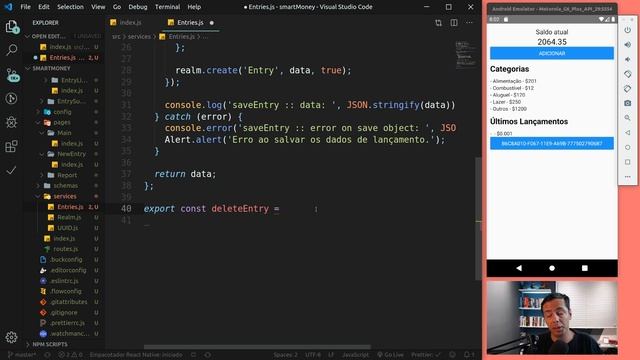
Task: Click emulator volume up button
Action: pos(628,44)
